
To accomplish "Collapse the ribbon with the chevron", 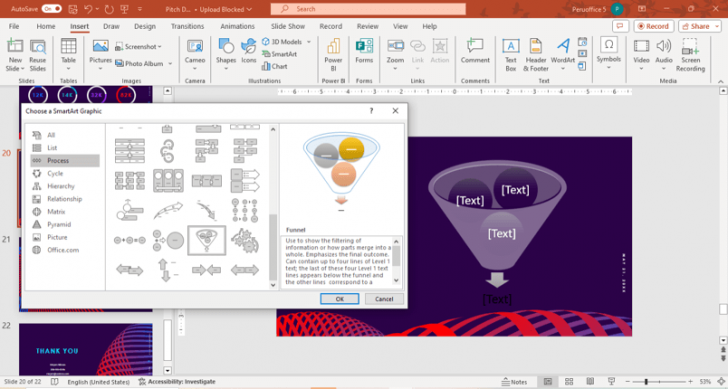I will point(721,81).
